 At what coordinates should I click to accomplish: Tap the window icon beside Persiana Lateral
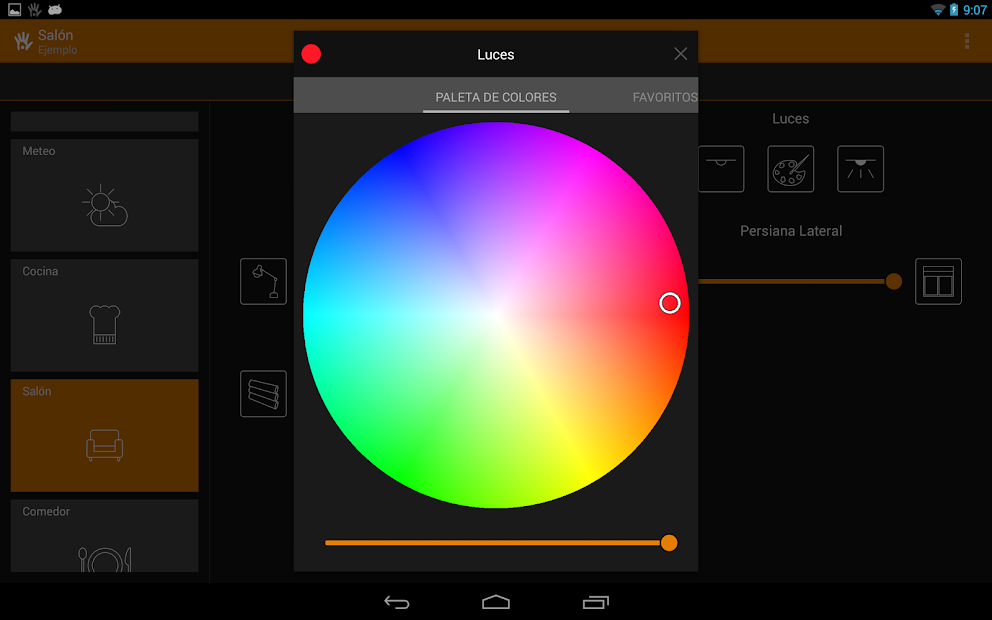[938, 281]
